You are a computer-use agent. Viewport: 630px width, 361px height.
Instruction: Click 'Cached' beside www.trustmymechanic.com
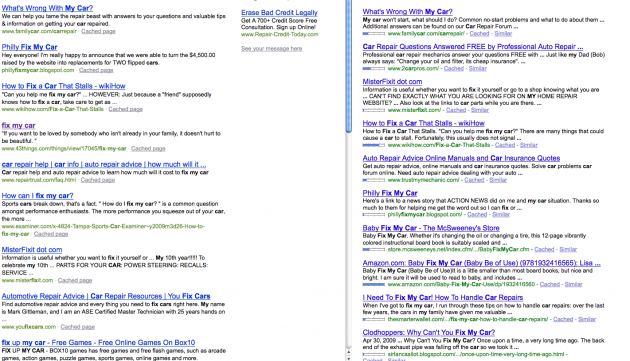475,180
